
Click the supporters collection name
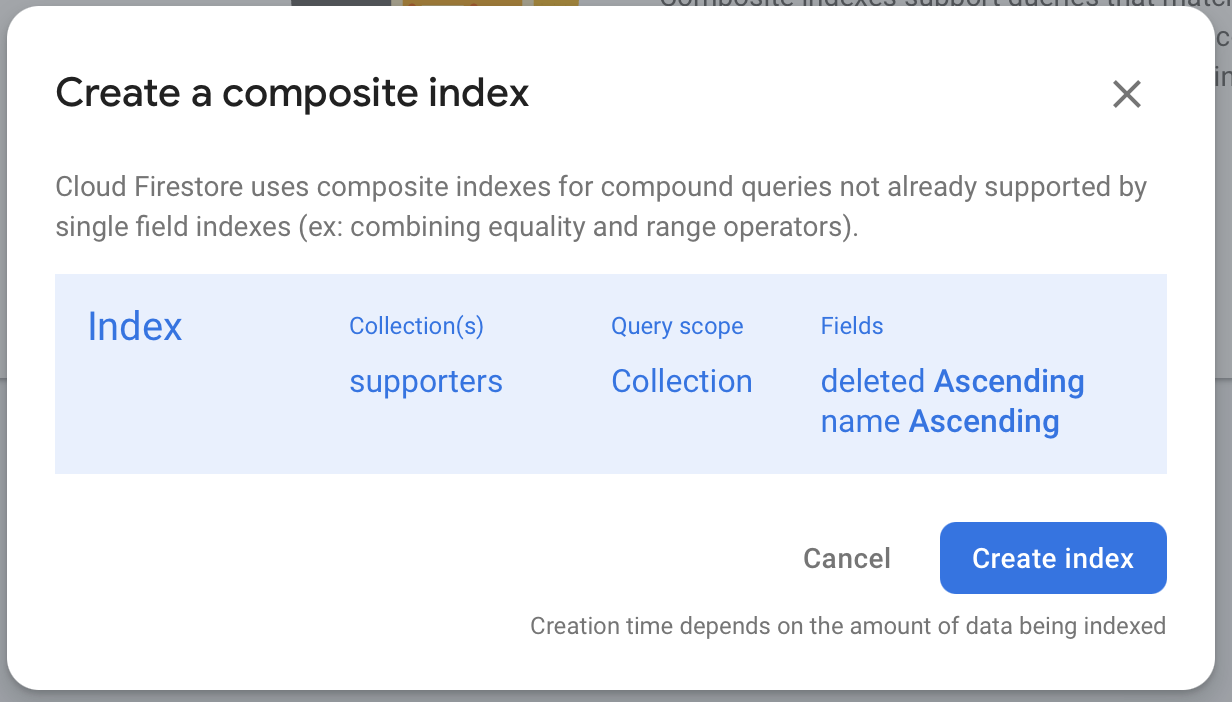point(426,381)
